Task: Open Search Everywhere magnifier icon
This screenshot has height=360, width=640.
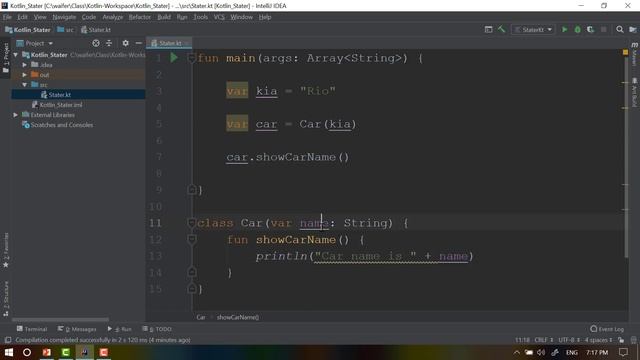Action: [x=620, y=29]
